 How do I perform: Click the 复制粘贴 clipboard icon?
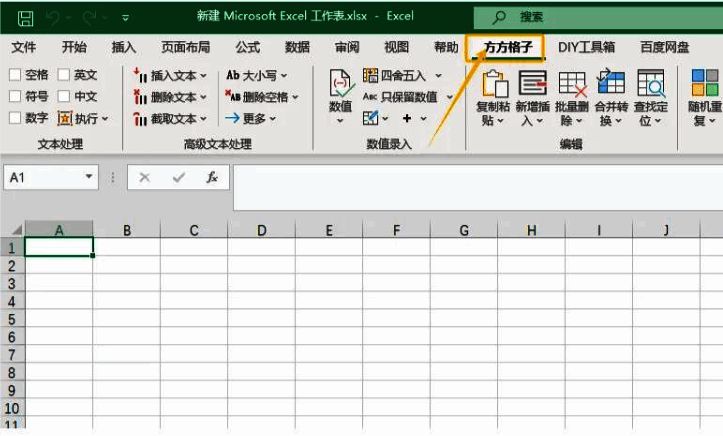coord(494,83)
